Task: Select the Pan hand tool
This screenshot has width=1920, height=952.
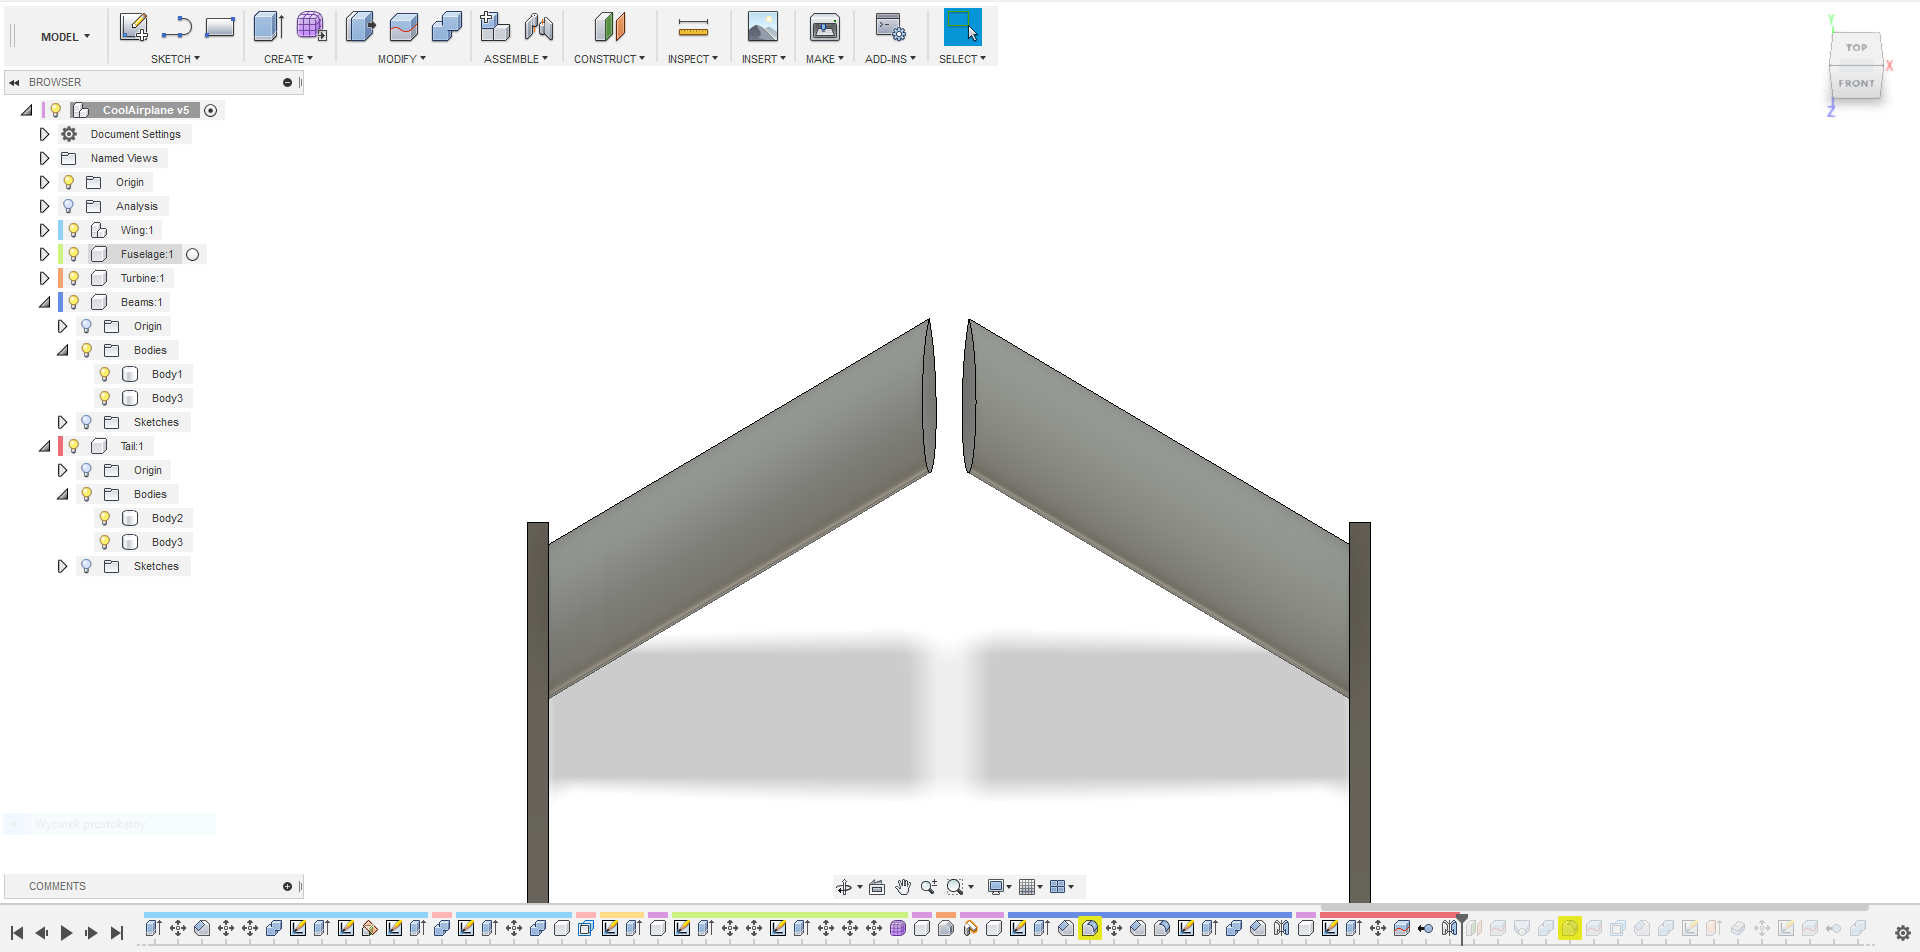Action: (x=903, y=887)
